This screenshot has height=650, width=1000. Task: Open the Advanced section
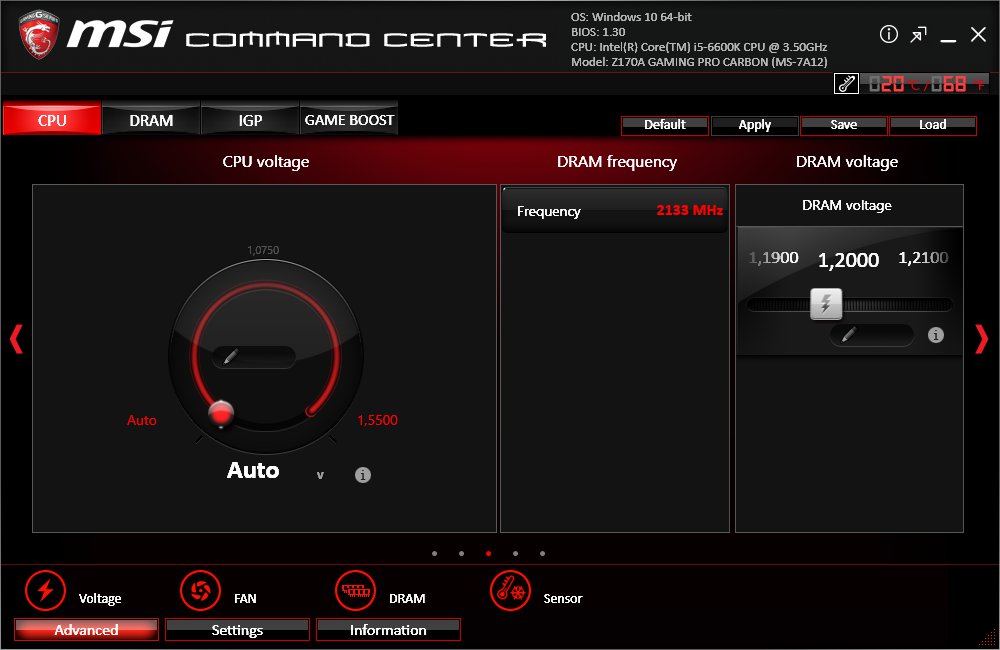[x=86, y=630]
